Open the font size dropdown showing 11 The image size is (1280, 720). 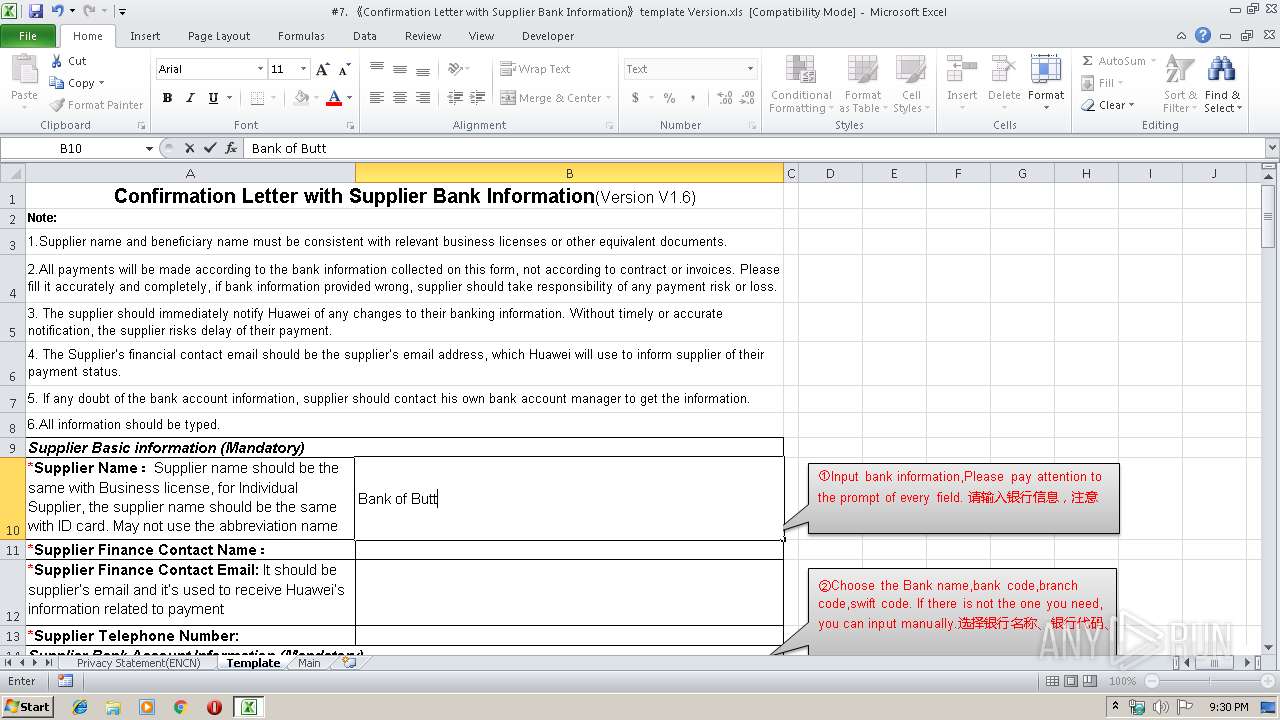point(303,69)
